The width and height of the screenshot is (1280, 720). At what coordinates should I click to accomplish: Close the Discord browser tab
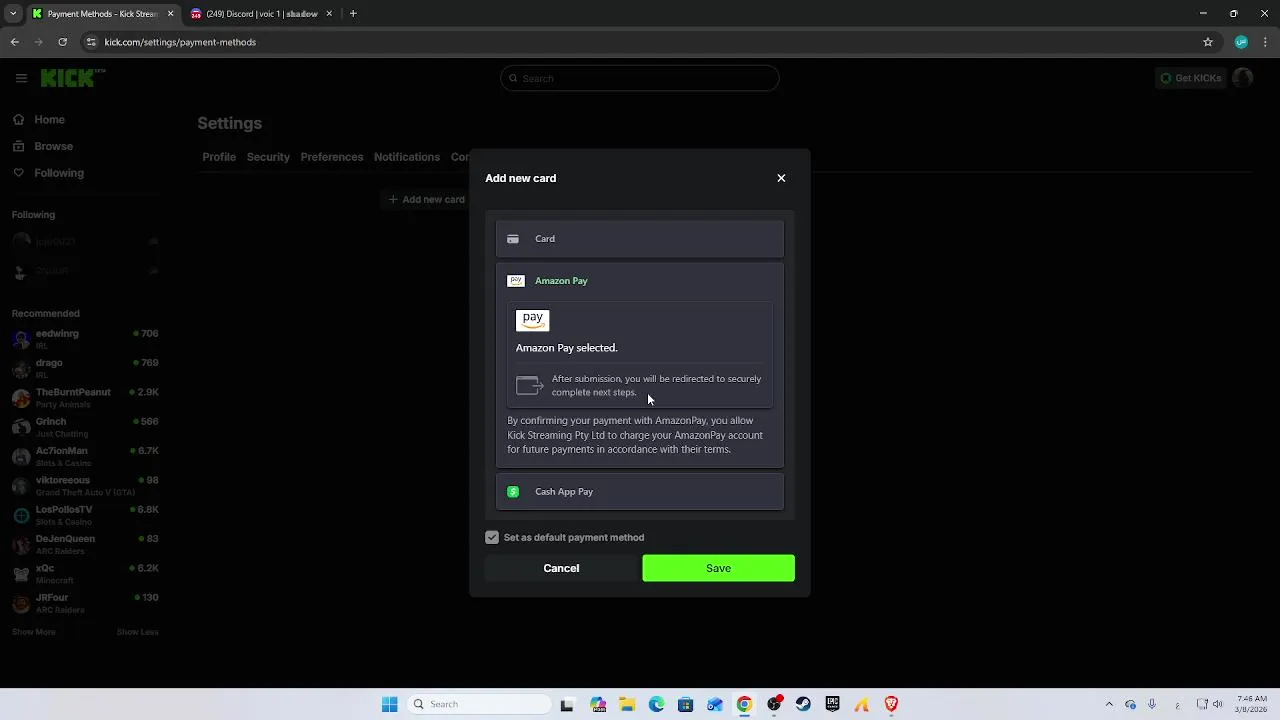point(329,14)
